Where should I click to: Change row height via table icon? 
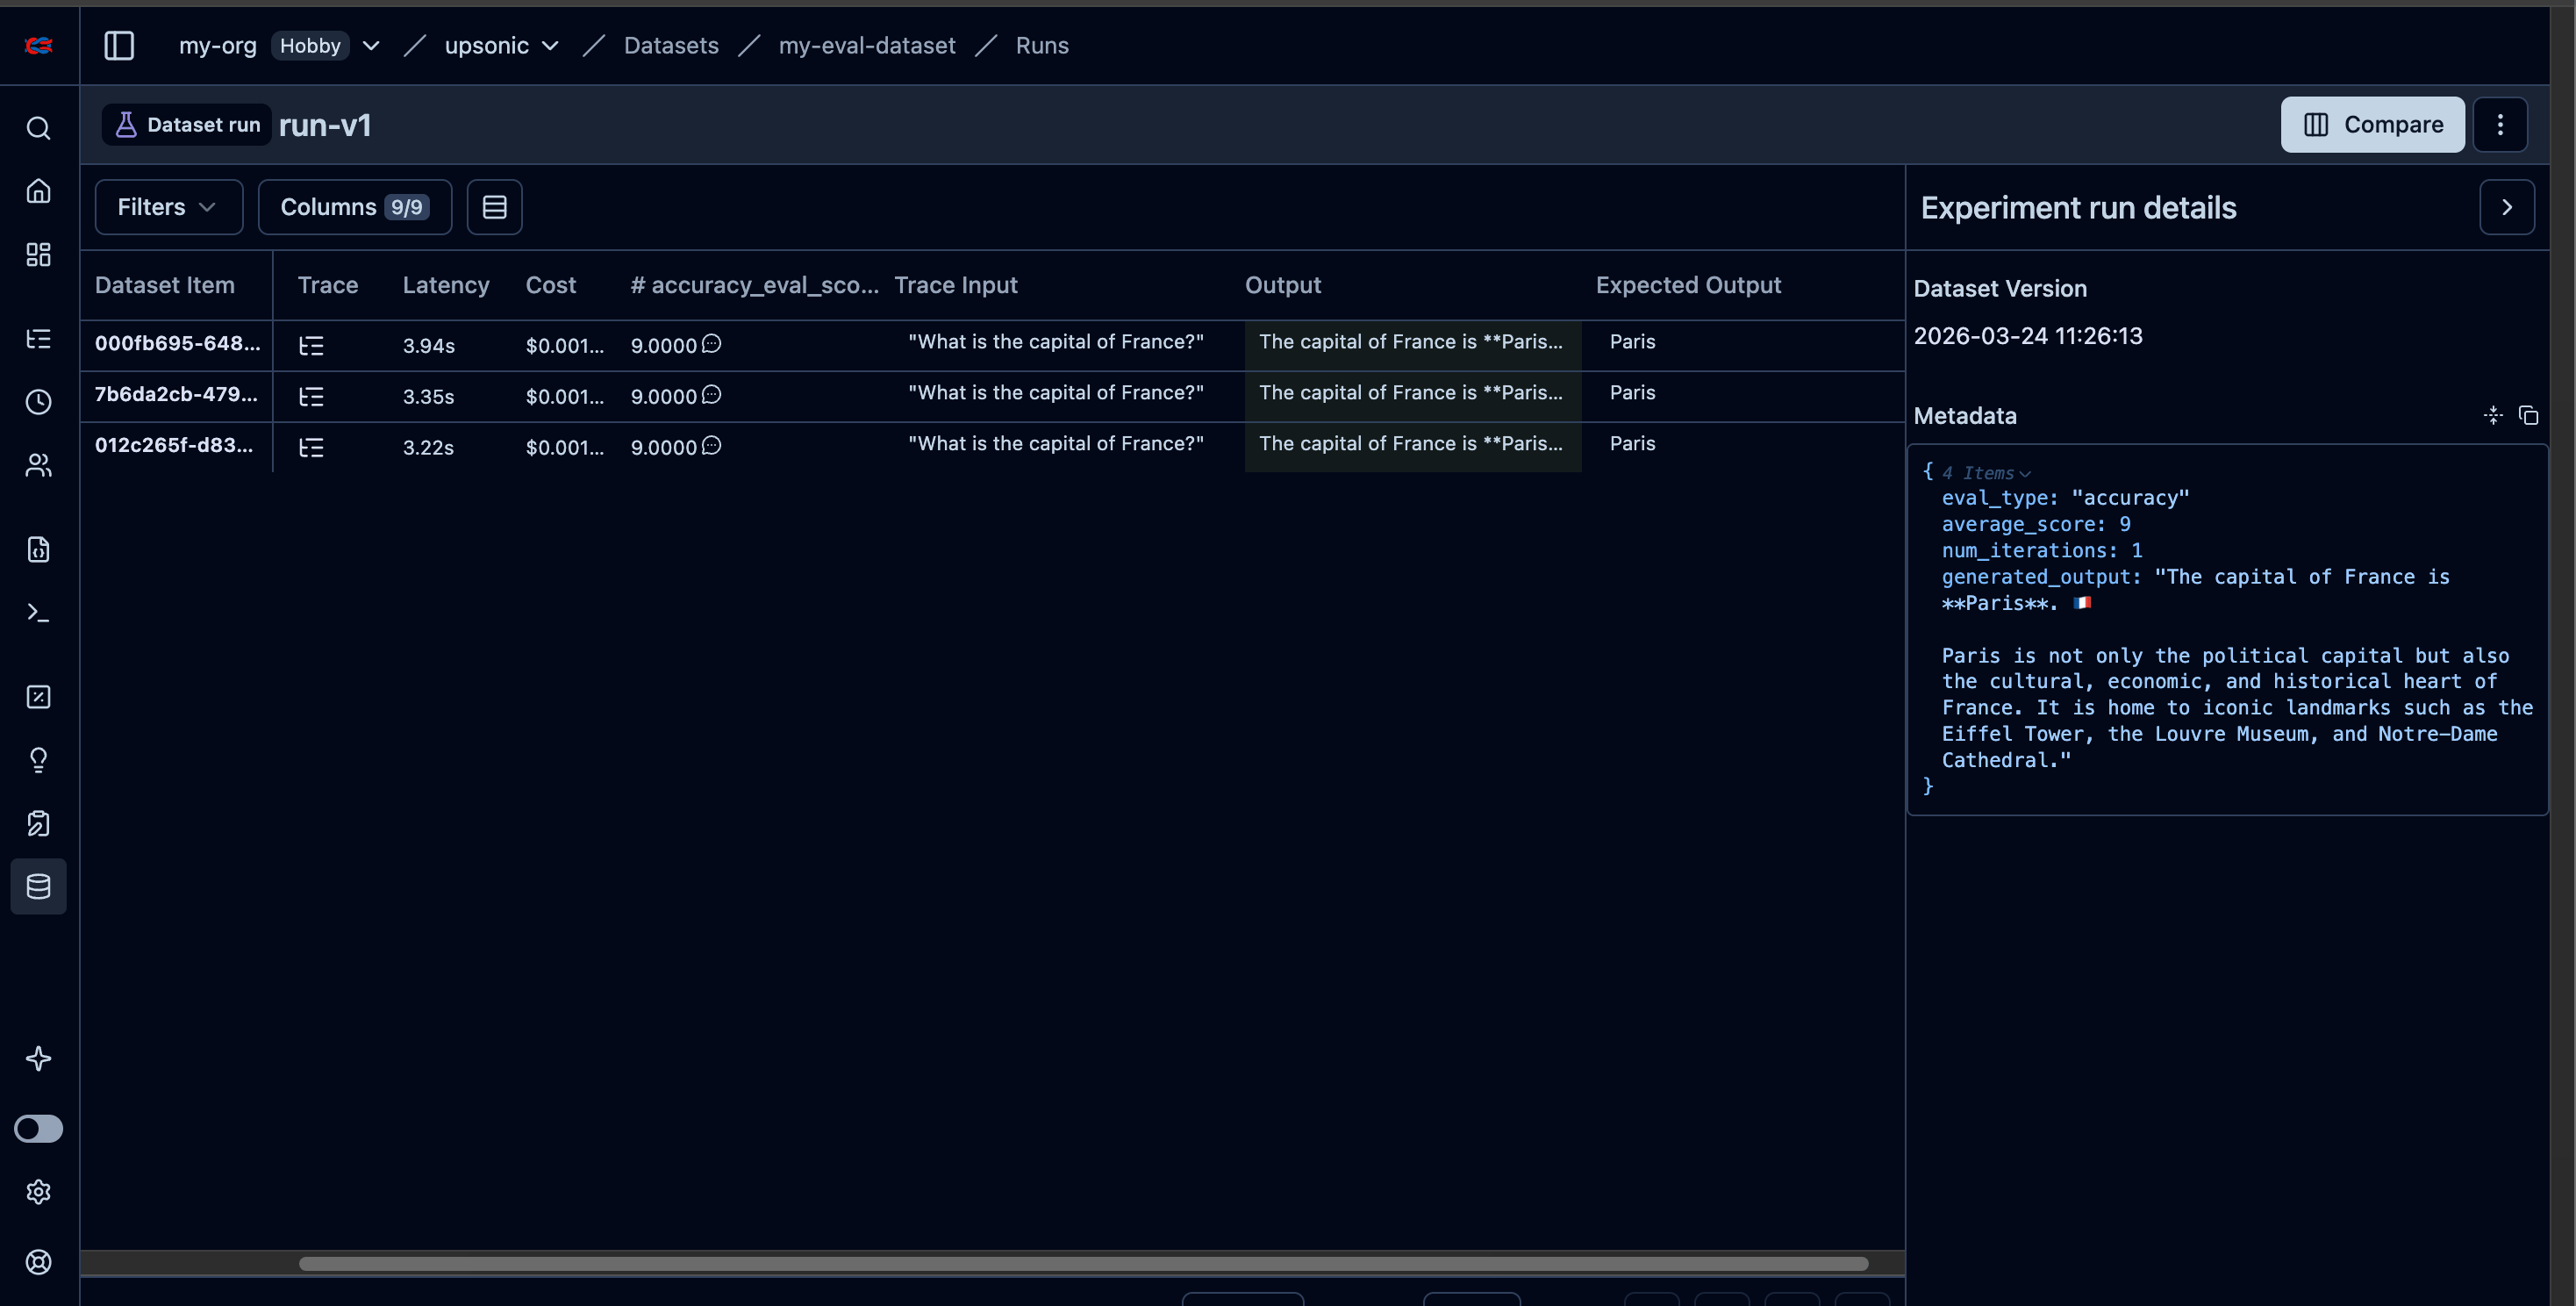coord(494,207)
